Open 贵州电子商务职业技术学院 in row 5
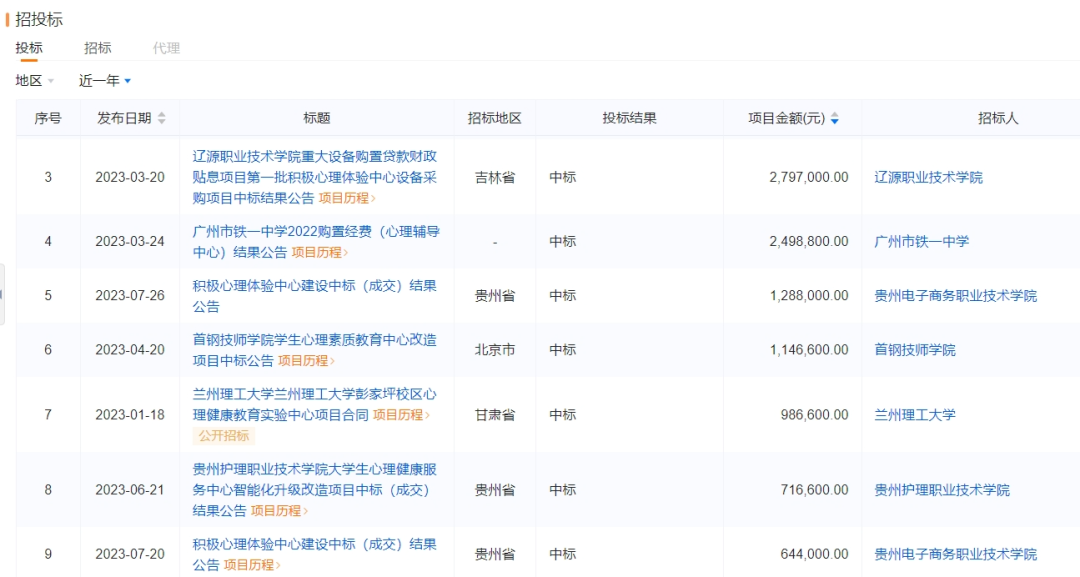Image resolution: width=1080 pixels, height=577 pixels. click(955, 296)
